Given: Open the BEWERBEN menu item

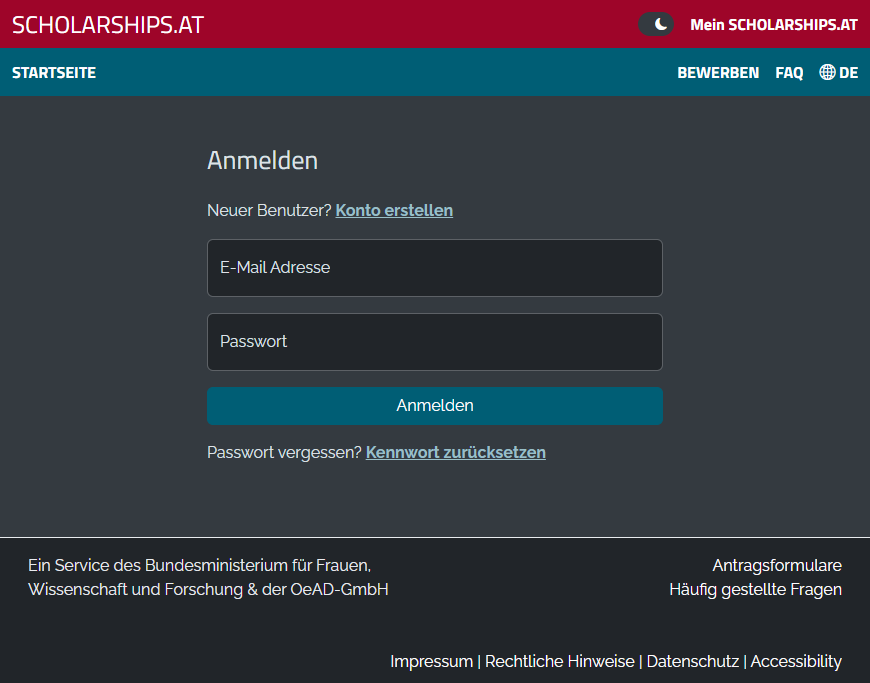Looking at the screenshot, I should pos(718,72).
